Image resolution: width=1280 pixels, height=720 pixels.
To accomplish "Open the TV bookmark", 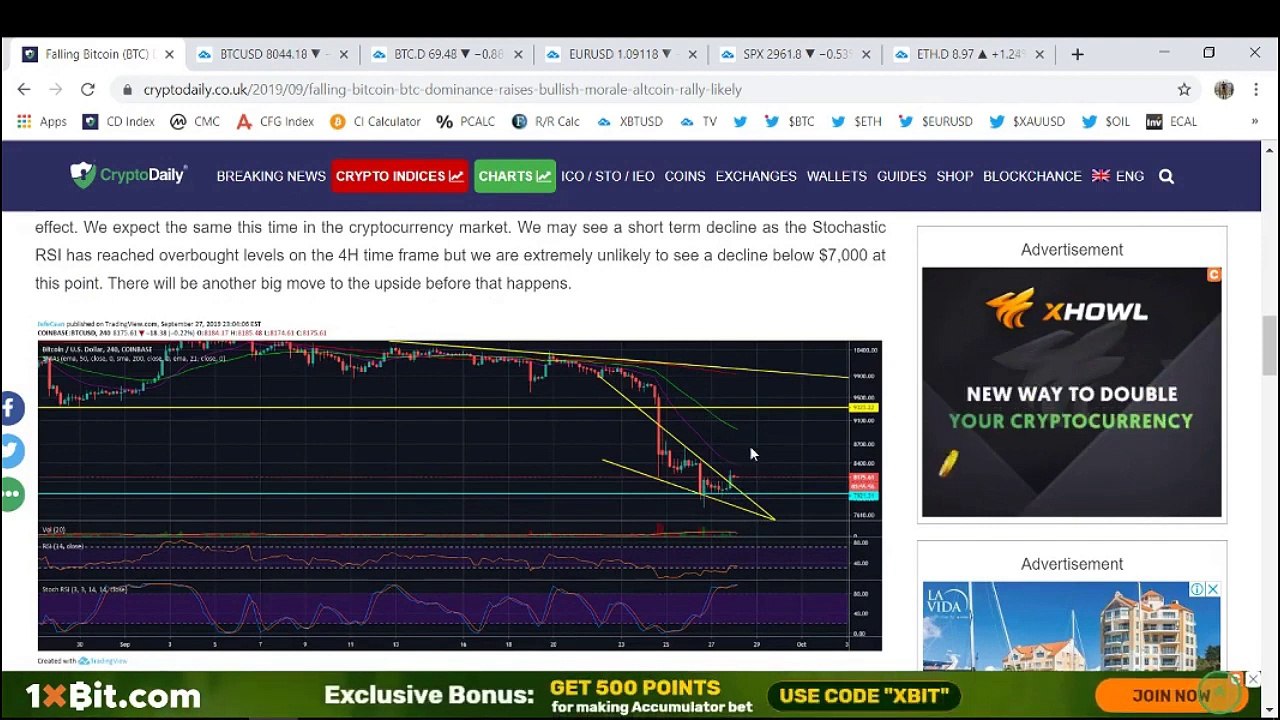I will pos(698,122).
